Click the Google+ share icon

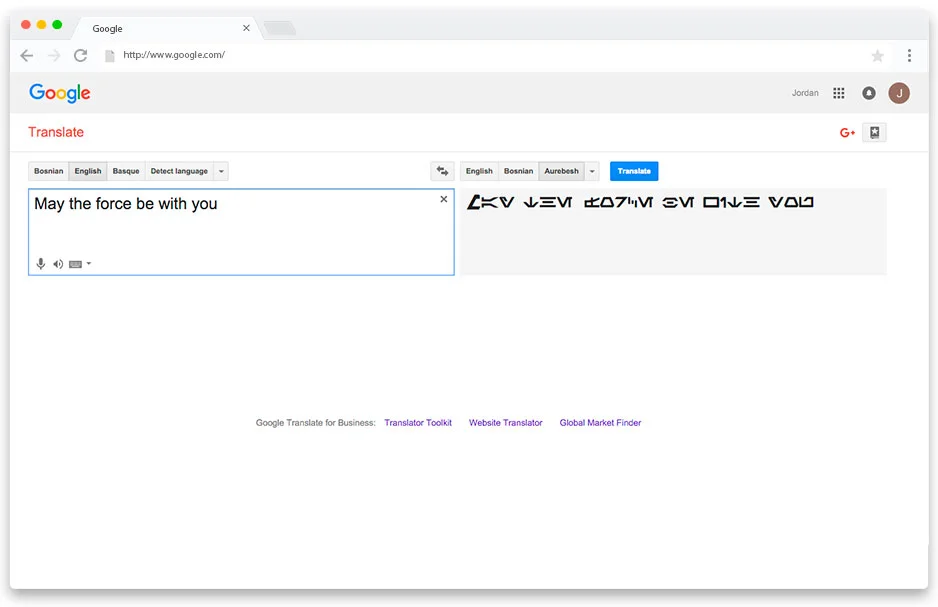846,131
